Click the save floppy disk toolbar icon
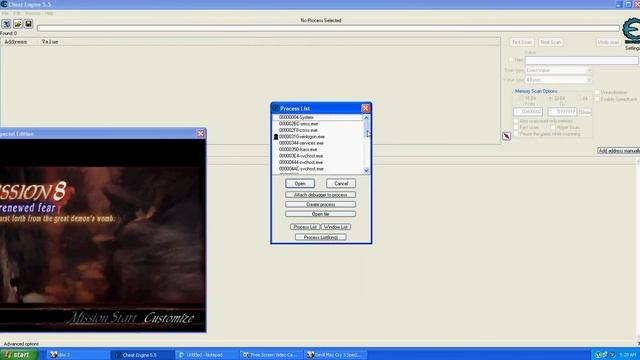 (x=28, y=24)
